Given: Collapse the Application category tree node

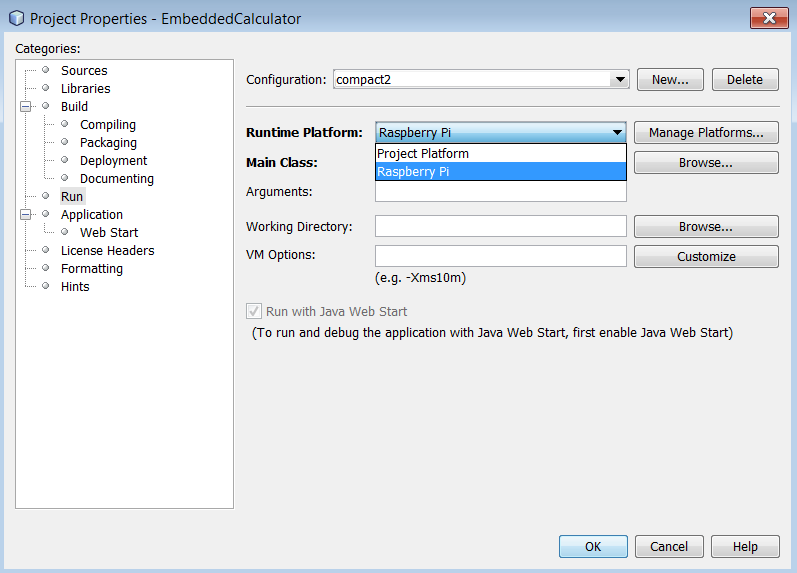Looking at the screenshot, I should [x=27, y=215].
